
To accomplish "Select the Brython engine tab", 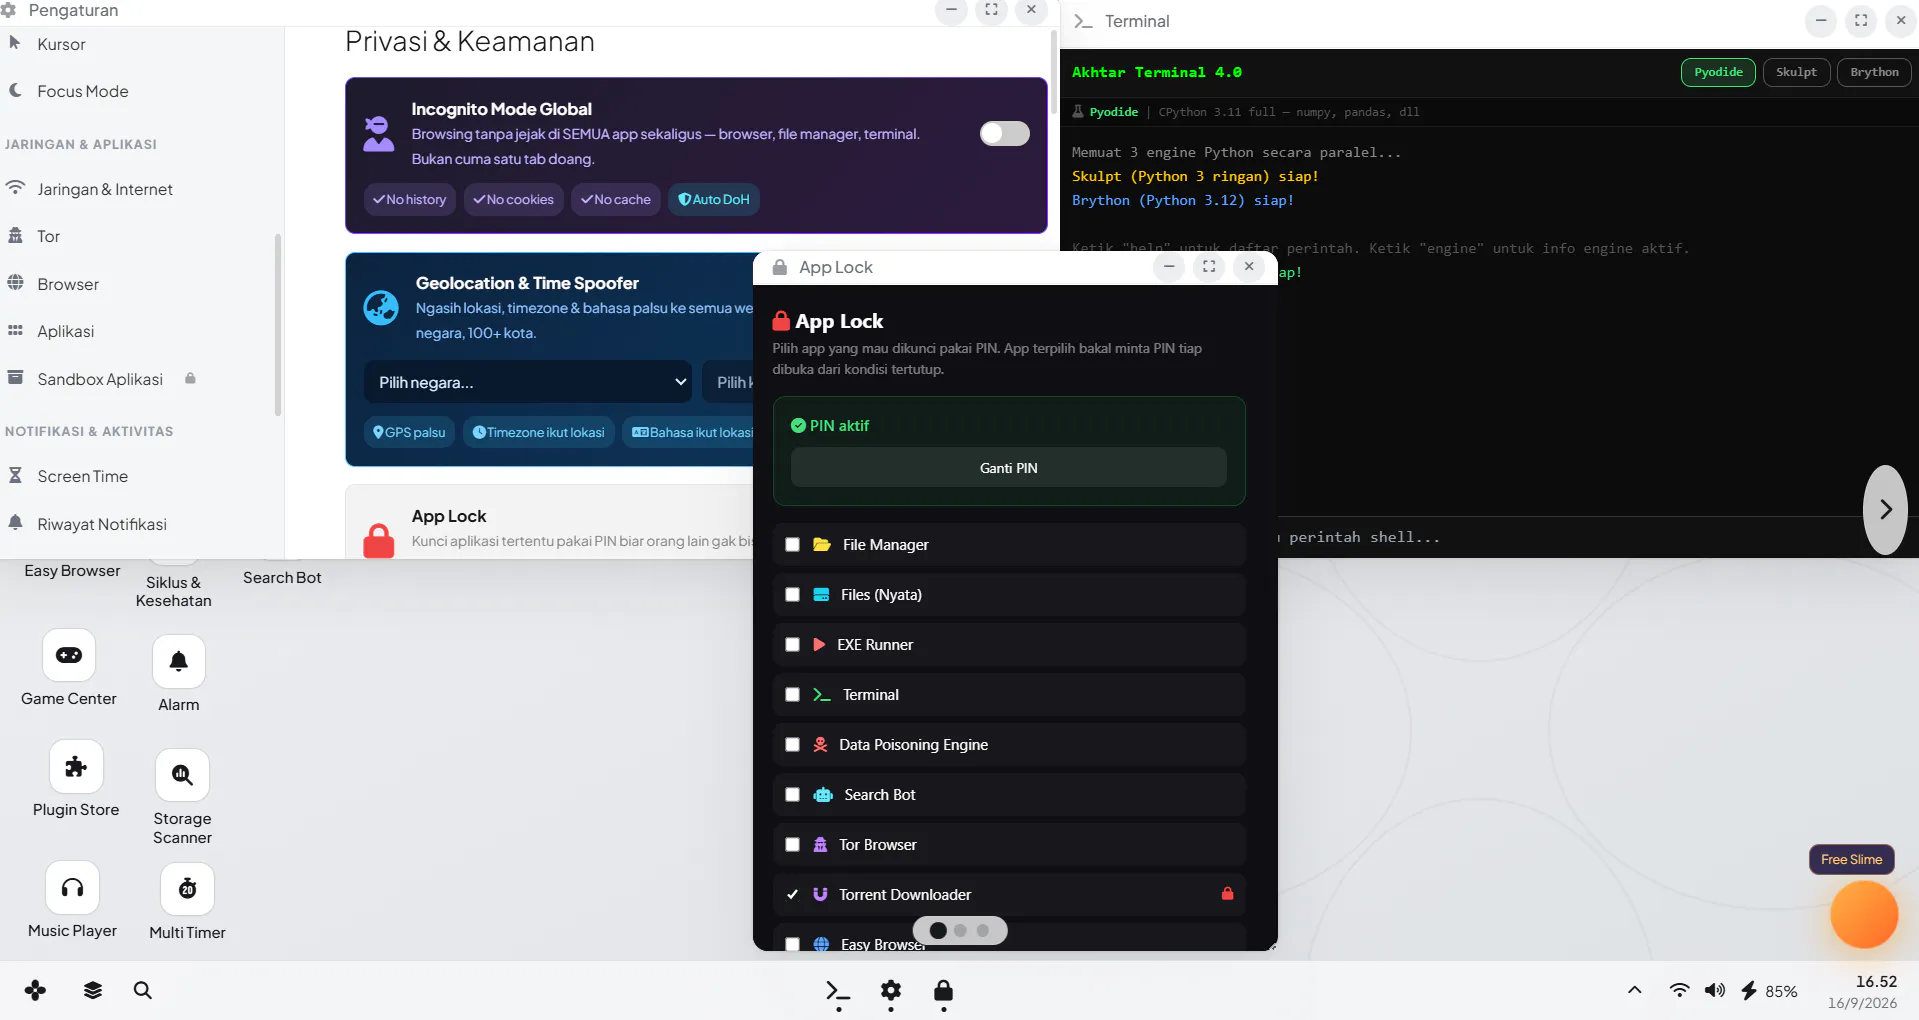I will 1874,72.
